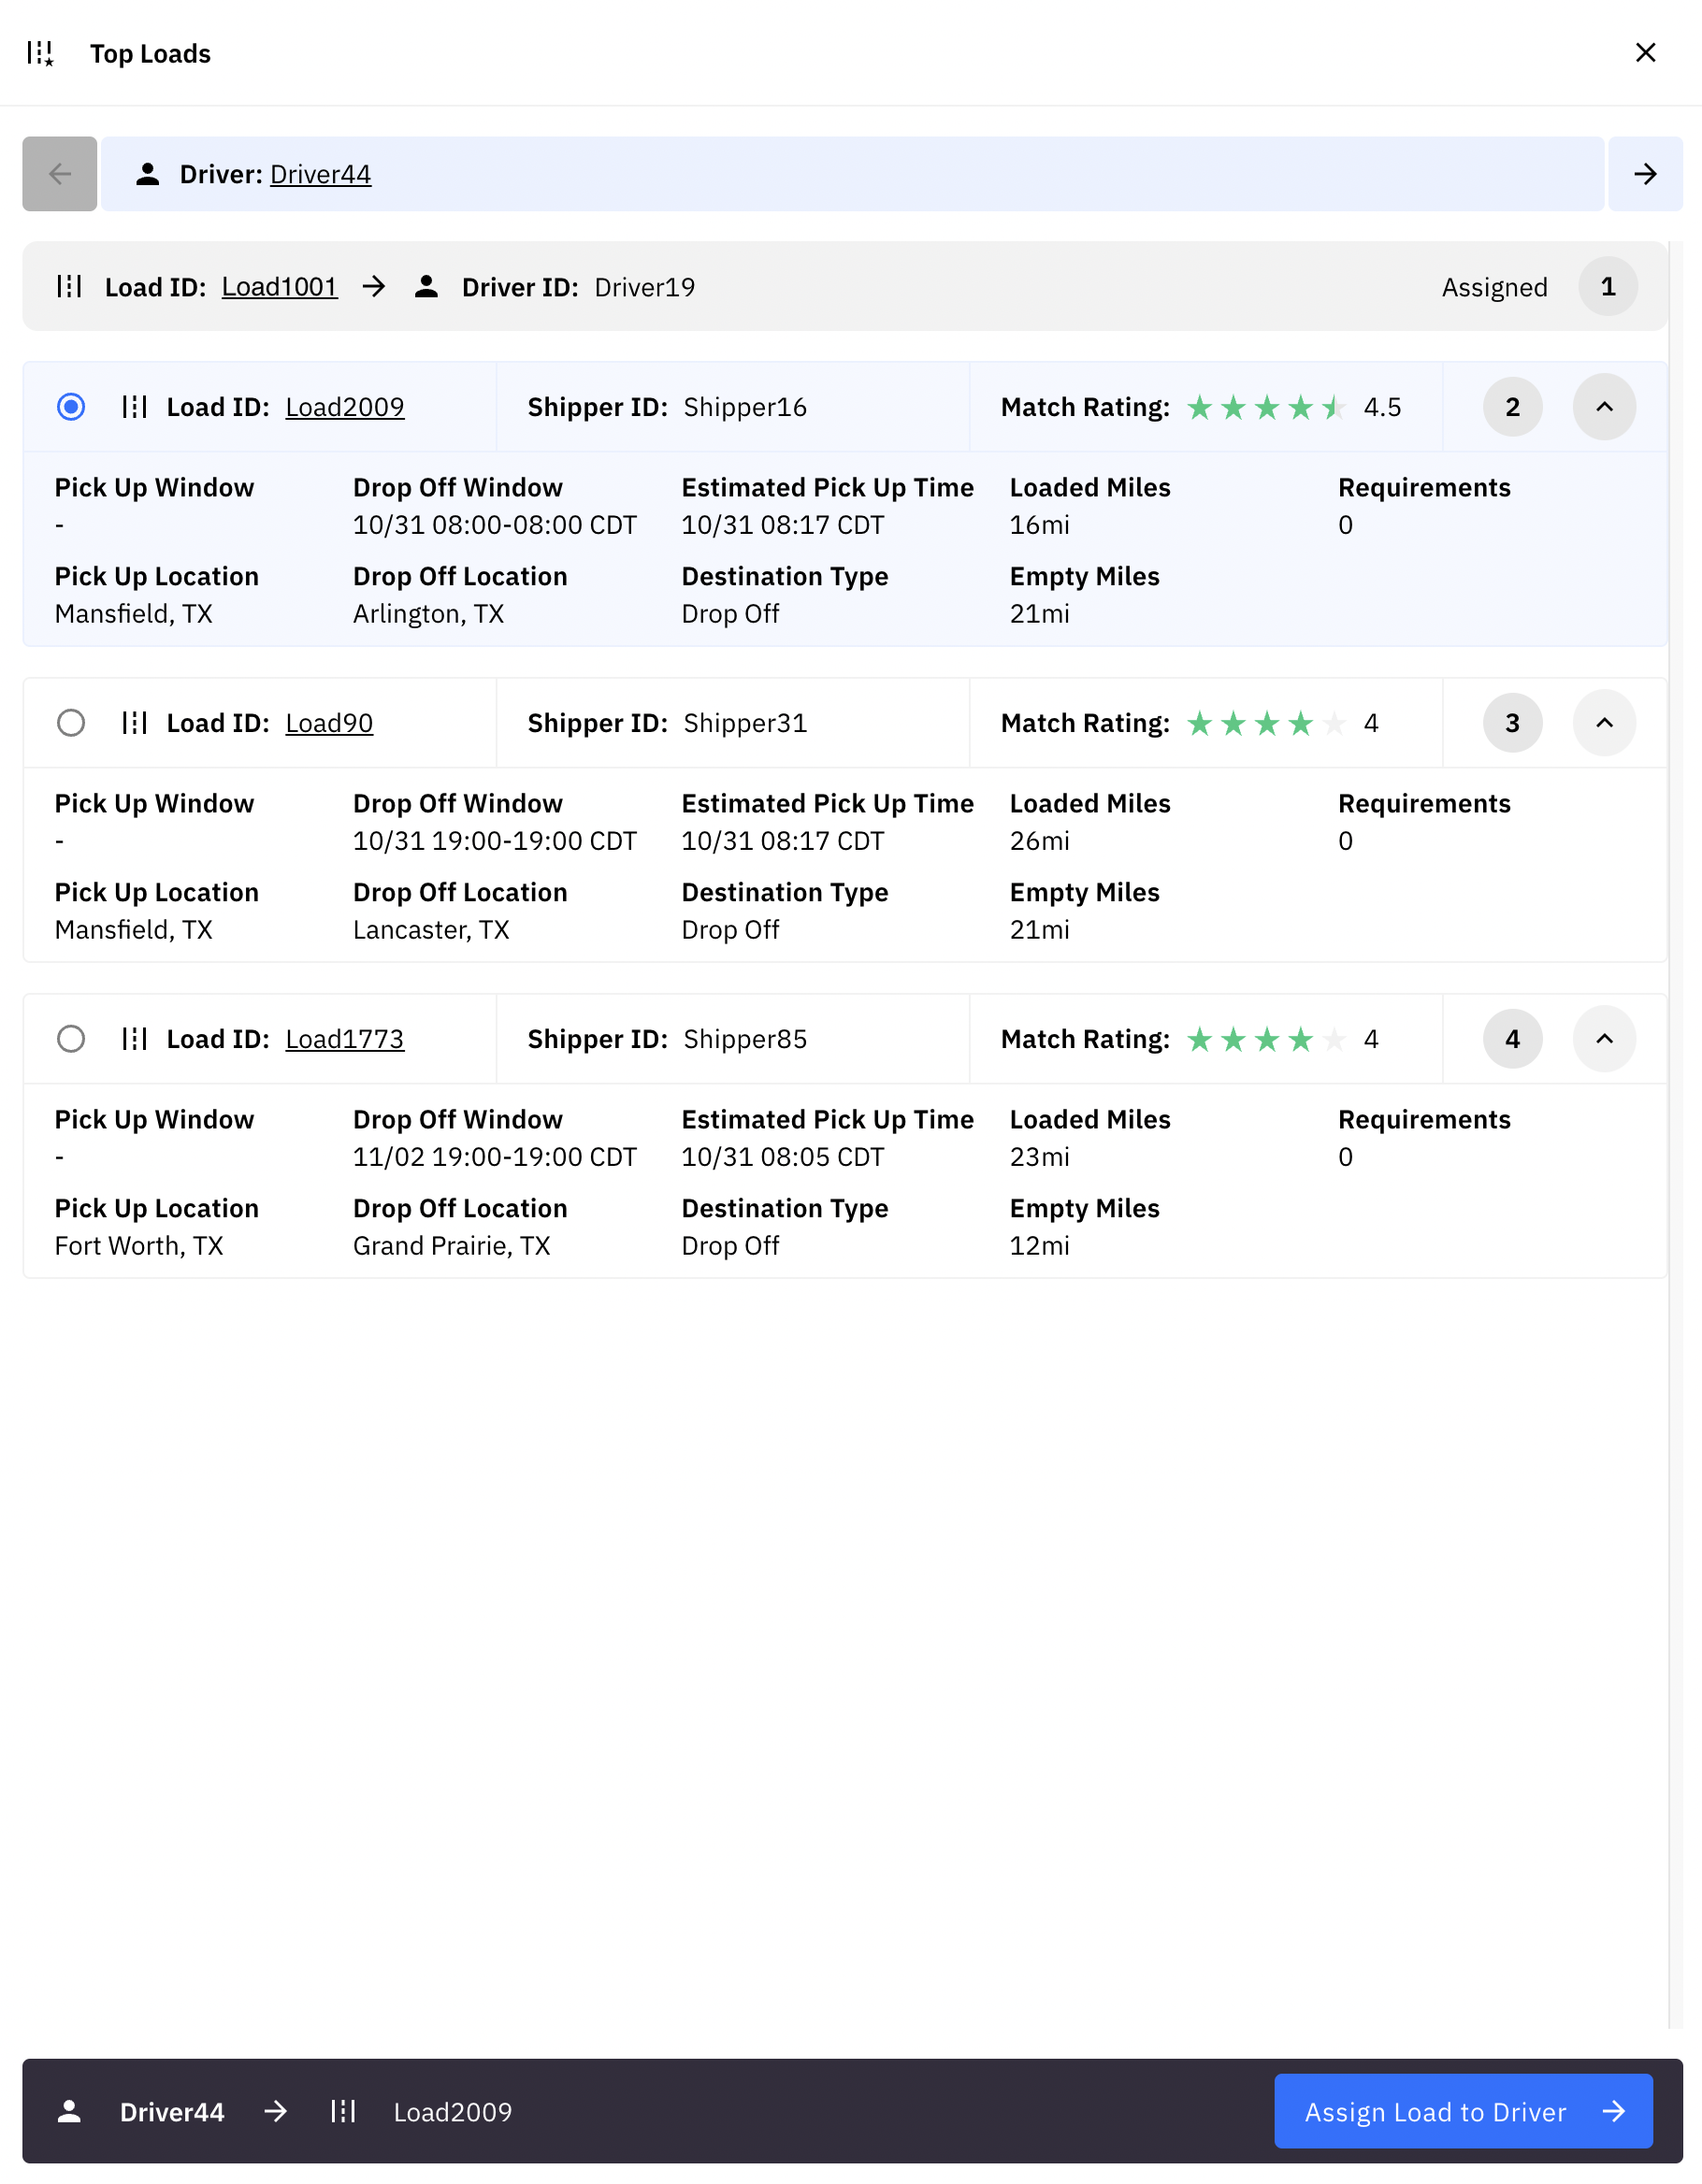Click the load icon beside Load2009

136,407
